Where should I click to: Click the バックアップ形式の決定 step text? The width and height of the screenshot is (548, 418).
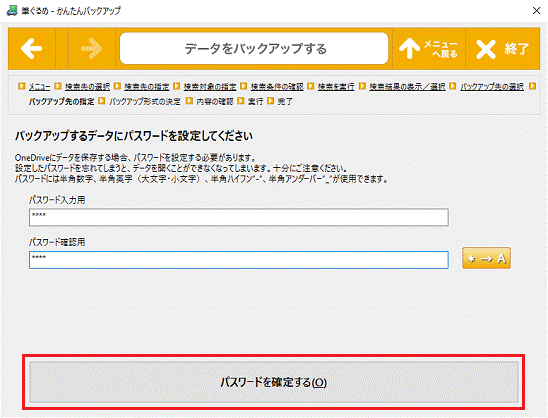pyautogui.click(x=145, y=101)
